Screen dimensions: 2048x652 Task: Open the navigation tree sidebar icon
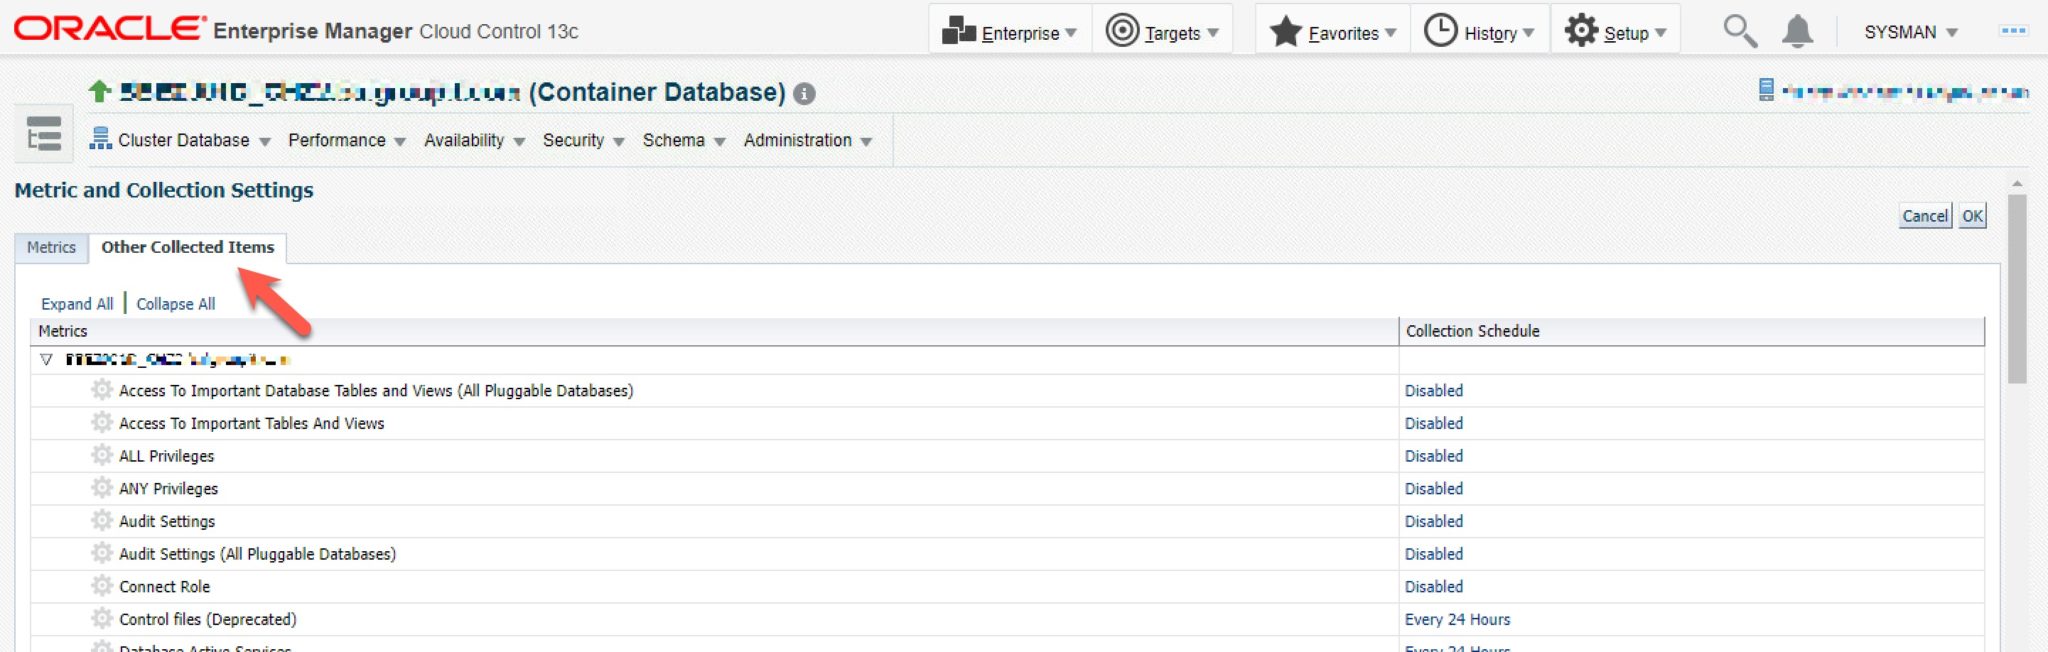pos(44,134)
